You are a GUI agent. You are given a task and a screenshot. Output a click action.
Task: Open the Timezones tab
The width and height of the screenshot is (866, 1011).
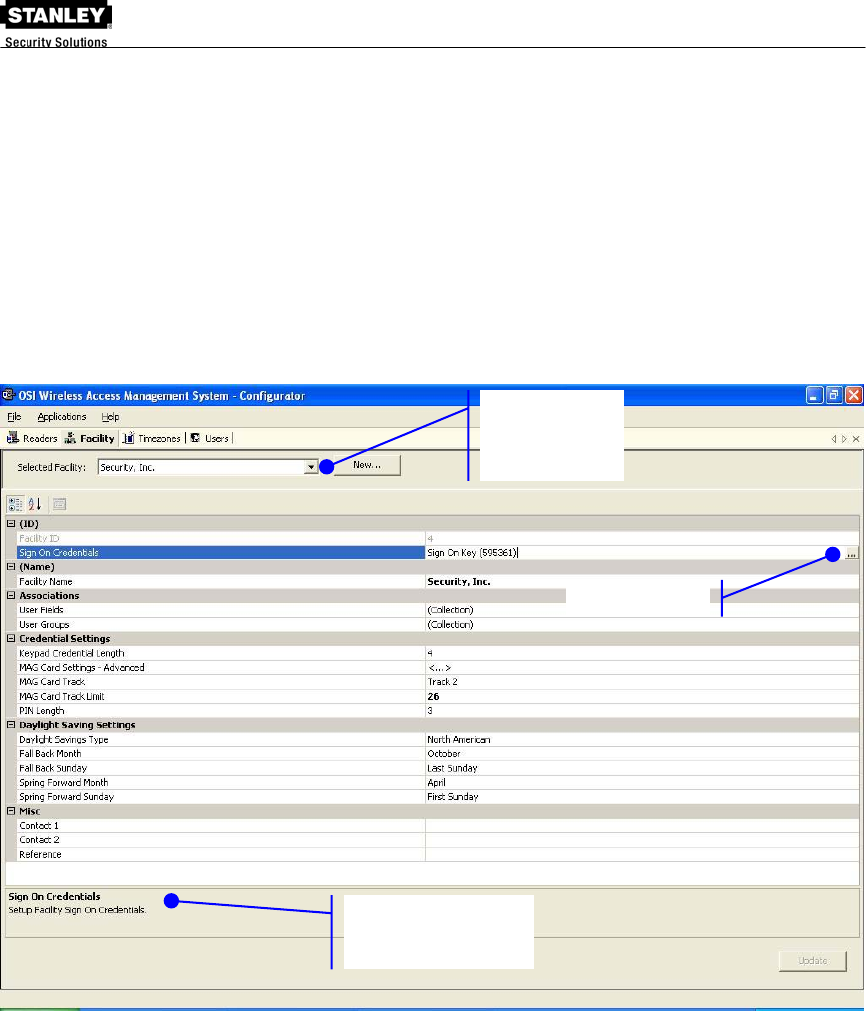point(152,438)
